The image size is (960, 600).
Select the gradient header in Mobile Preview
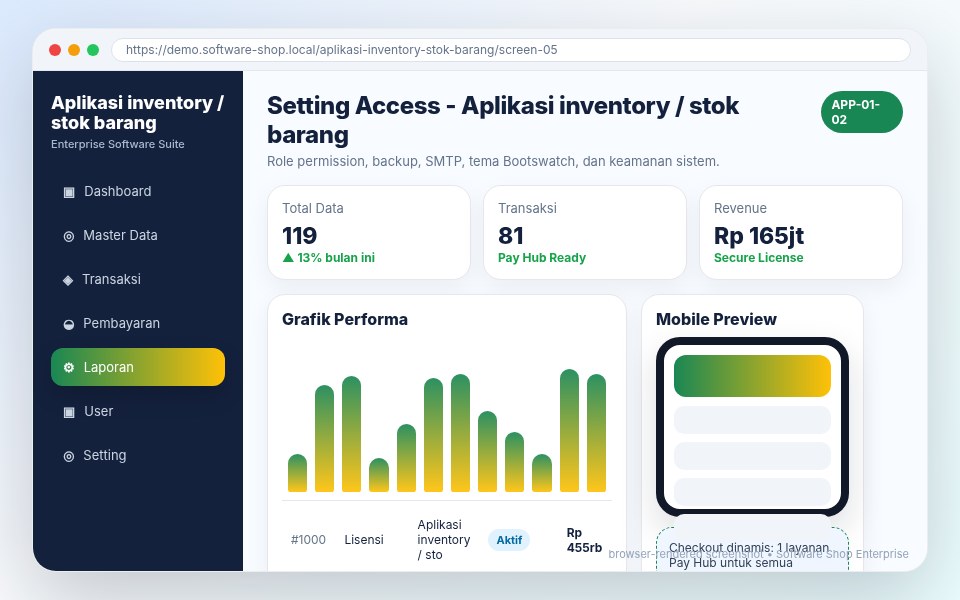(x=752, y=376)
